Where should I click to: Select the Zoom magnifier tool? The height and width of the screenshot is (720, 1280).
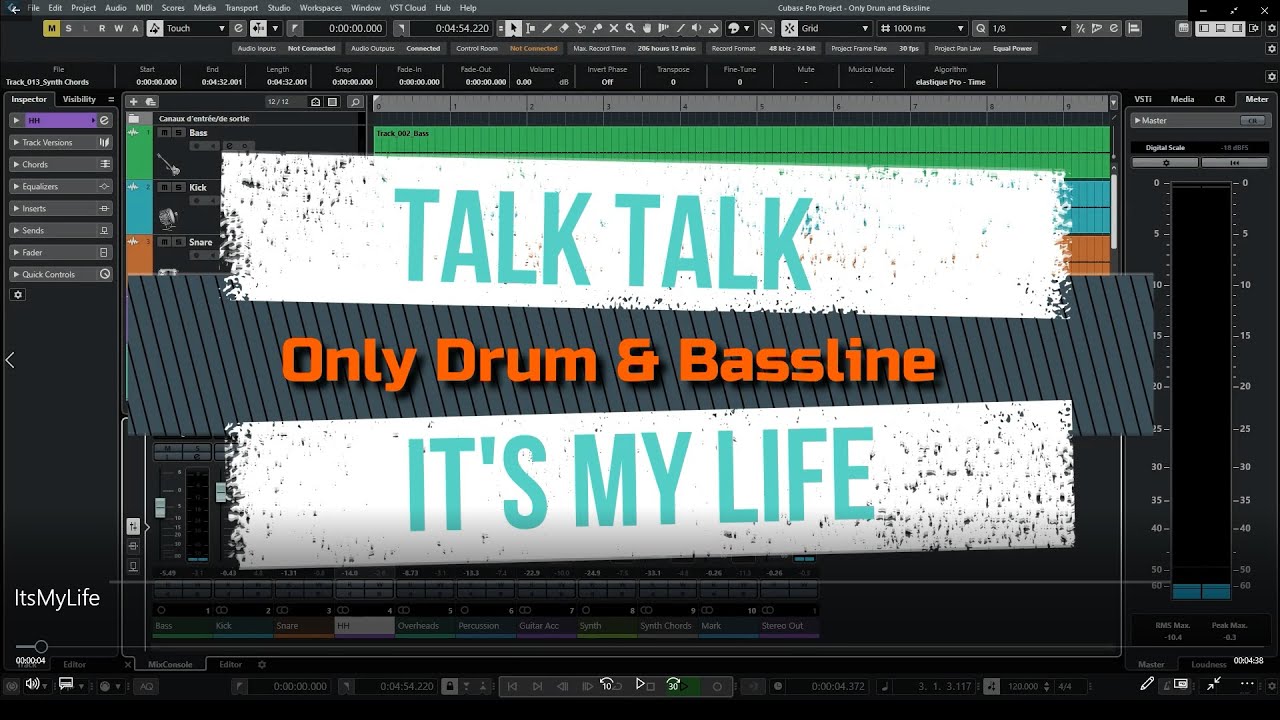[631, 28]
